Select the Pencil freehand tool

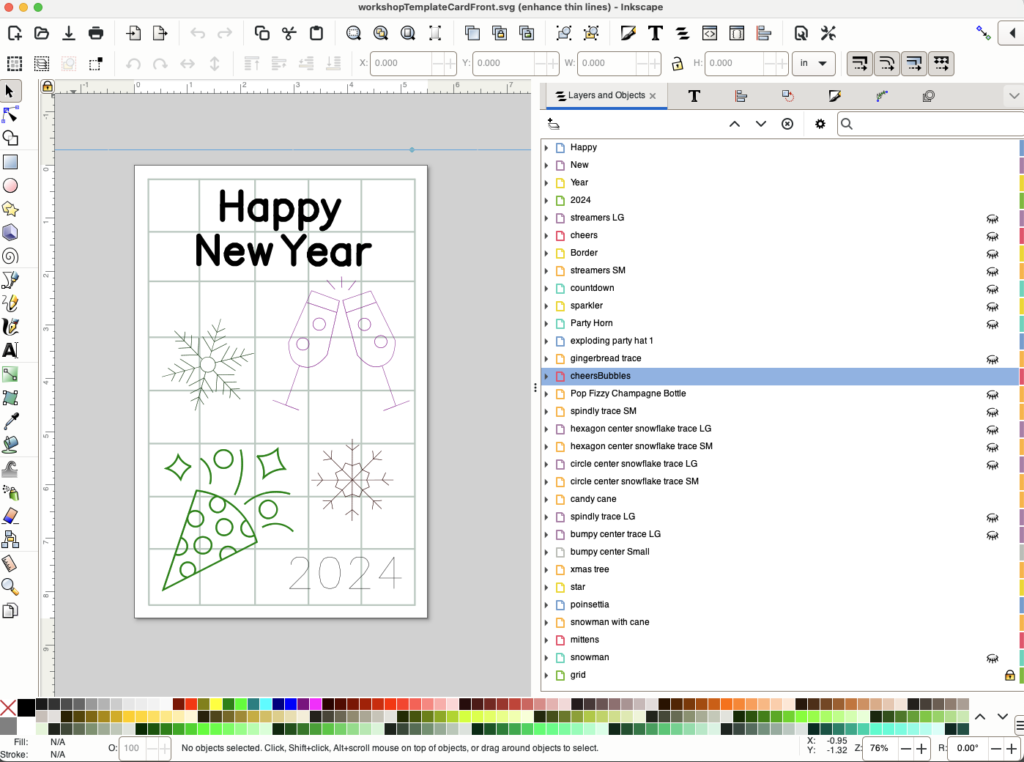(x=10, y=303)
